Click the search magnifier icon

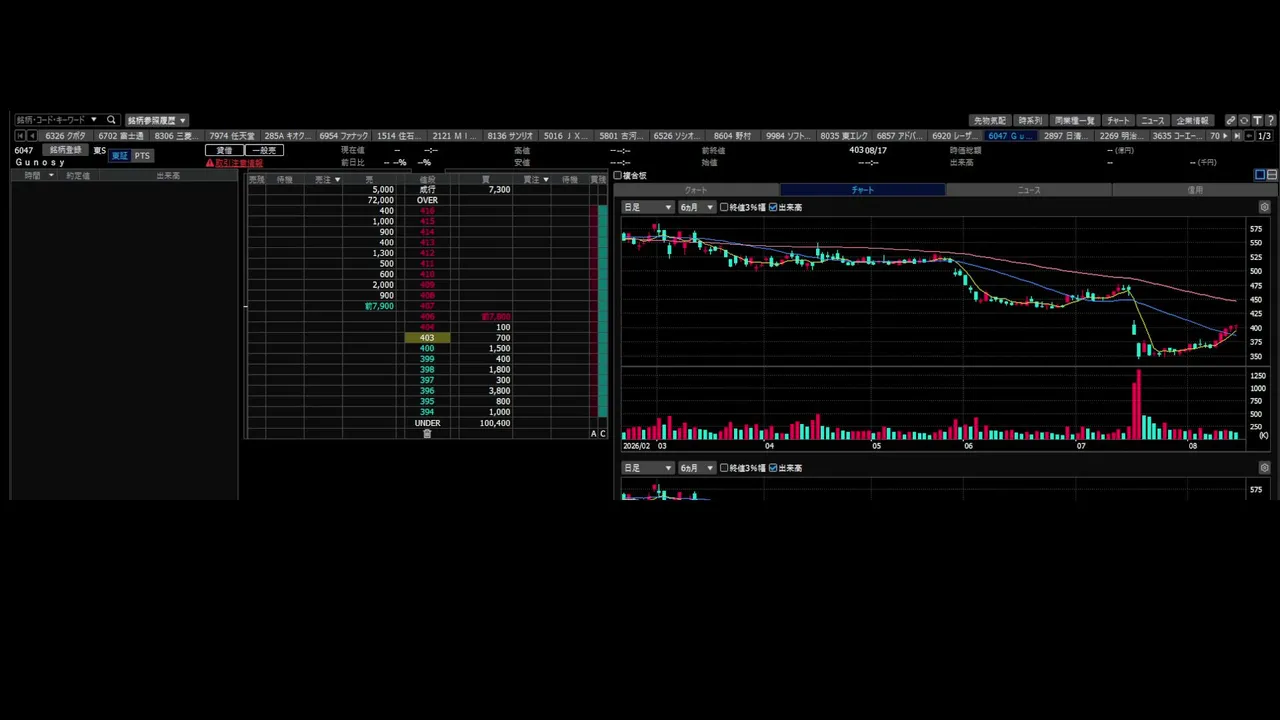pos(111,120)
